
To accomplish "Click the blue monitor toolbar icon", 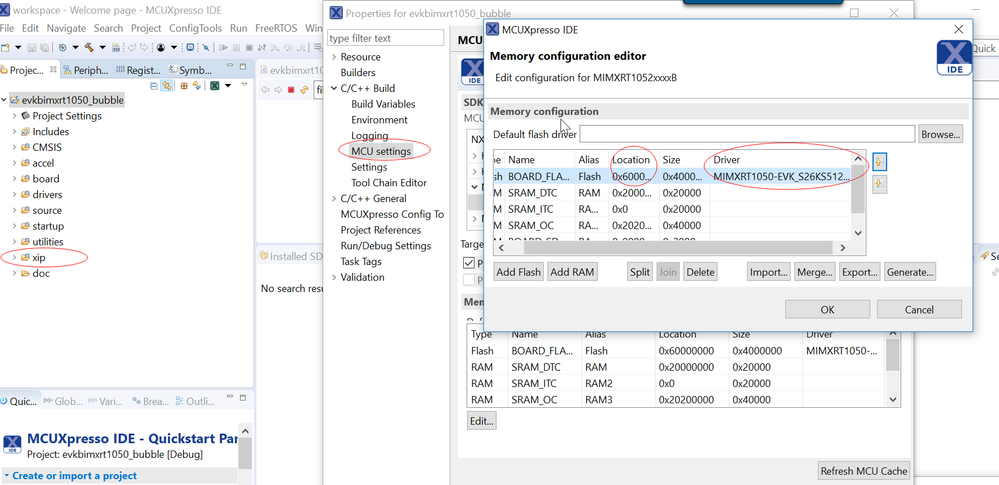I will coord(190,47).
